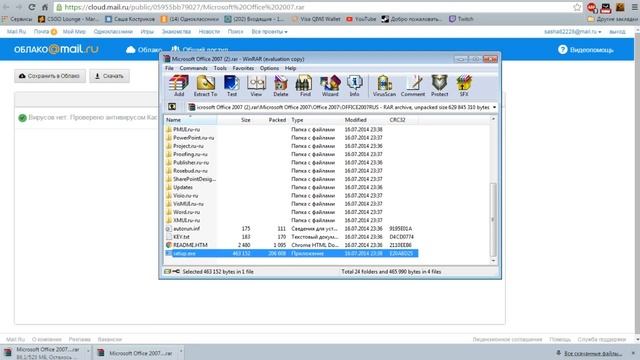This screenshot has height=360, width=640.
Task: Select the setup.exe file row
Action: [x=291, y=253]
